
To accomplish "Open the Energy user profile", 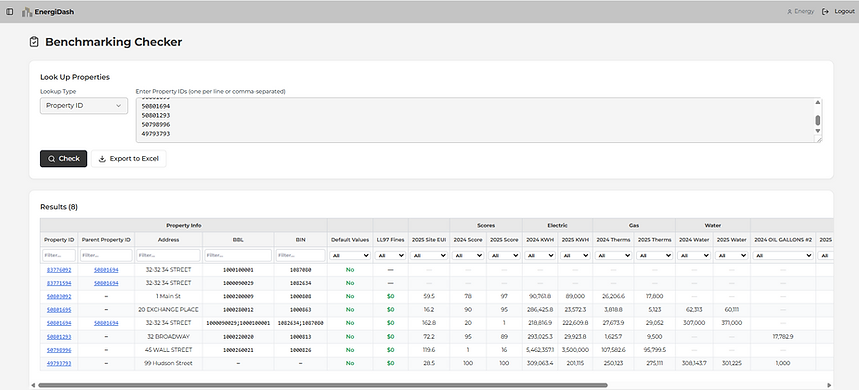I will pyautogui.click(x=800, y=12).
